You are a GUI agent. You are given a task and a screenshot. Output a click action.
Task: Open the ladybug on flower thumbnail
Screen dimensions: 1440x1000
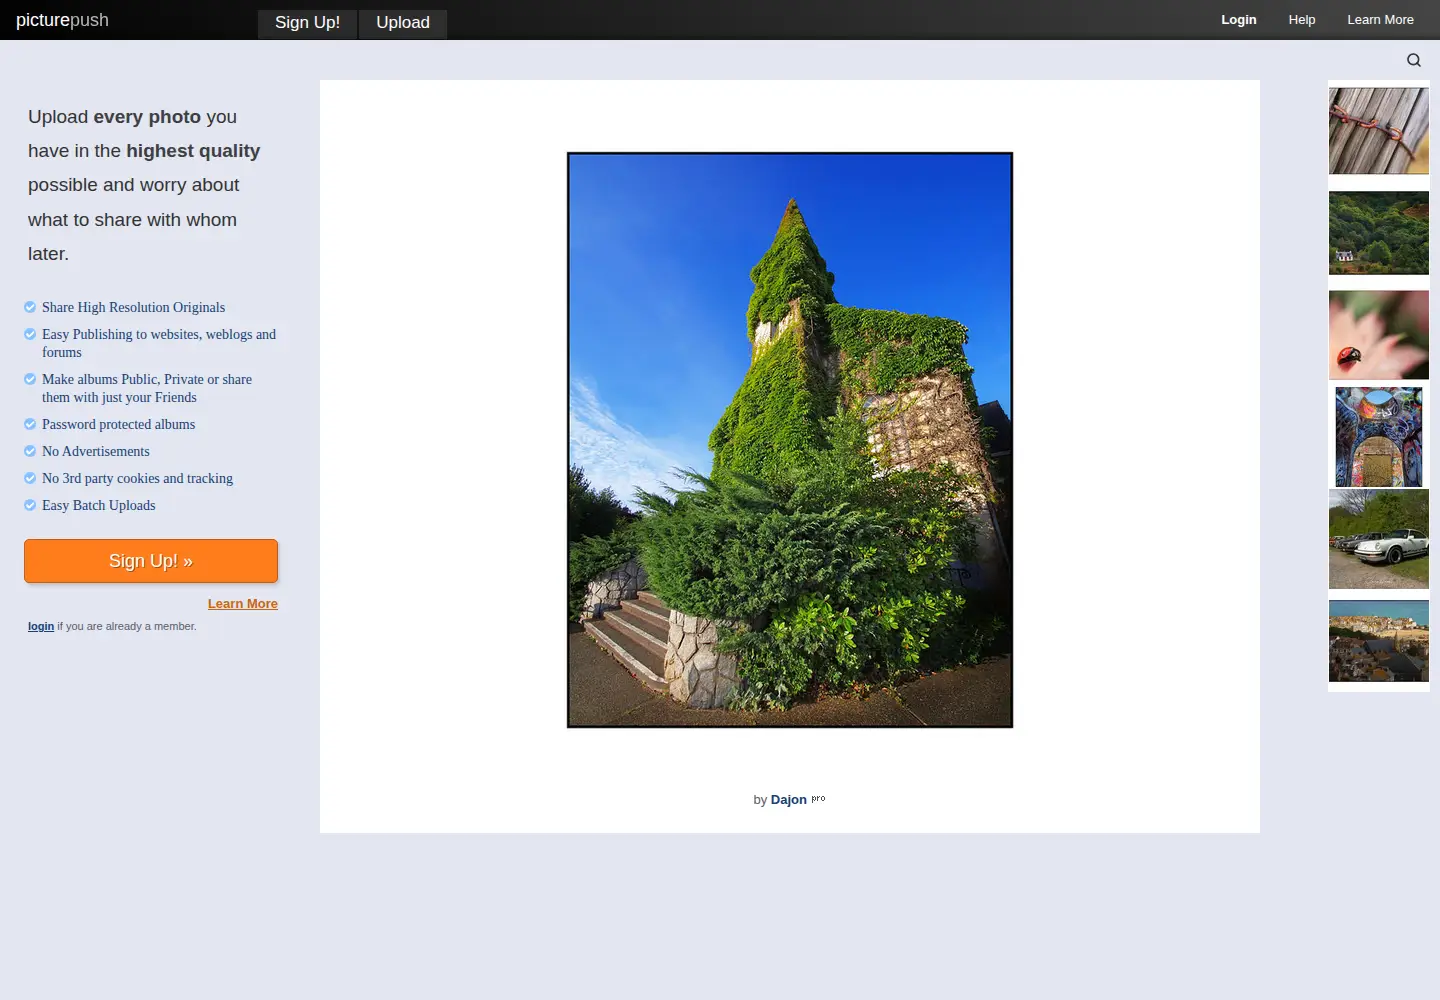1379,335
